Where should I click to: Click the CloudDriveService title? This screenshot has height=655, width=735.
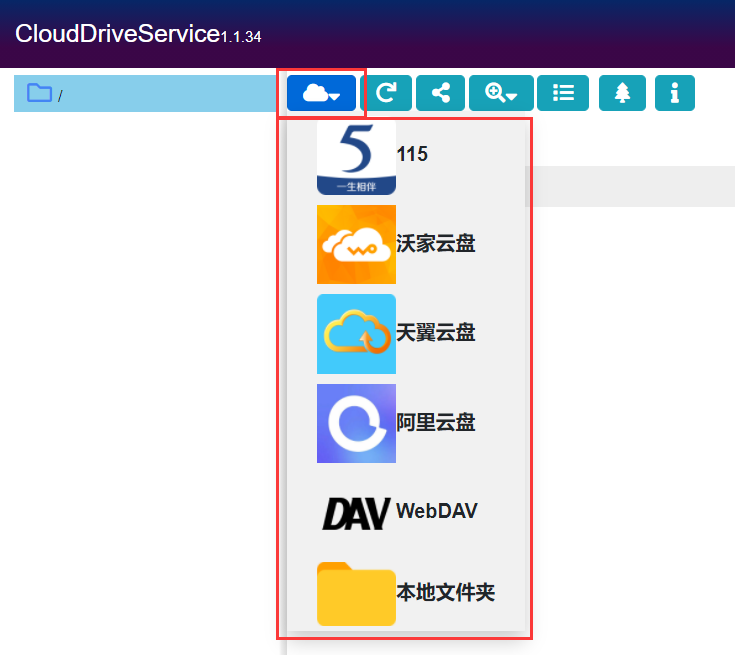point(118,34)
